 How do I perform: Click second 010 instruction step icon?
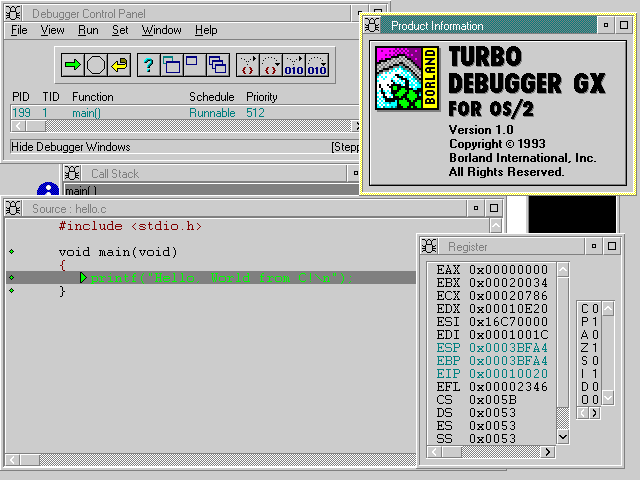317,65
